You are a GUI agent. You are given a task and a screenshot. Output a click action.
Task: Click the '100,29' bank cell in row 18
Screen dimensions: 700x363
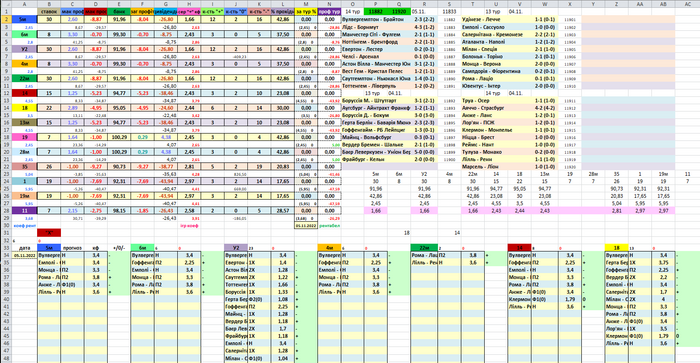tap(119, 137)
